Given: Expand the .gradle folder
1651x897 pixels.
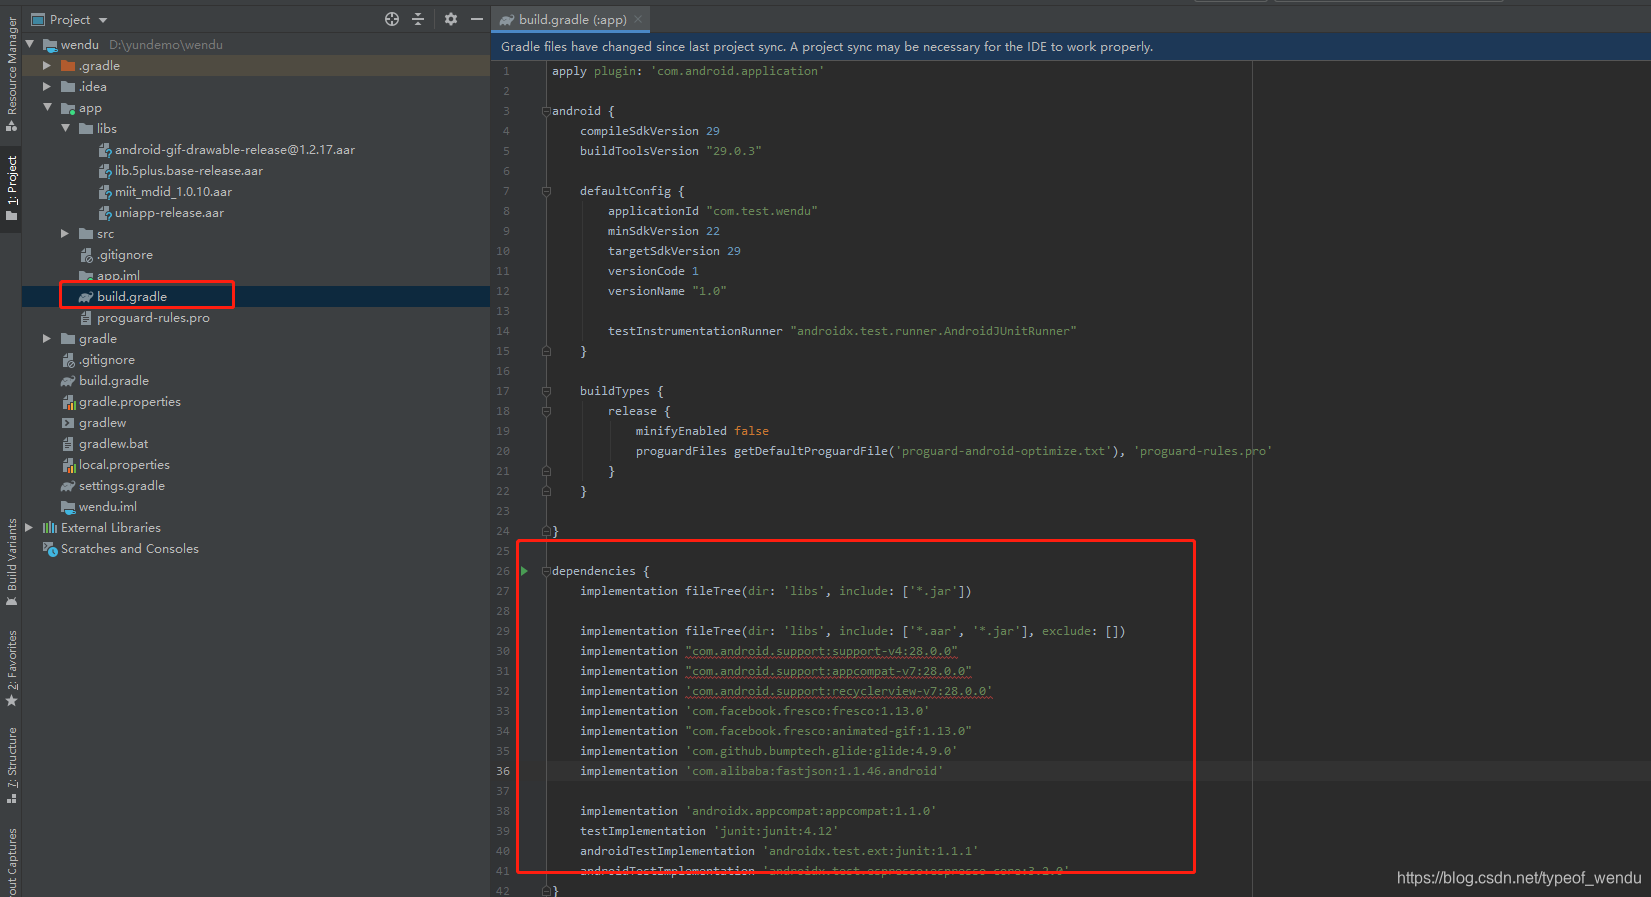Looking at the screenshot, I should [x=47, y=65].
